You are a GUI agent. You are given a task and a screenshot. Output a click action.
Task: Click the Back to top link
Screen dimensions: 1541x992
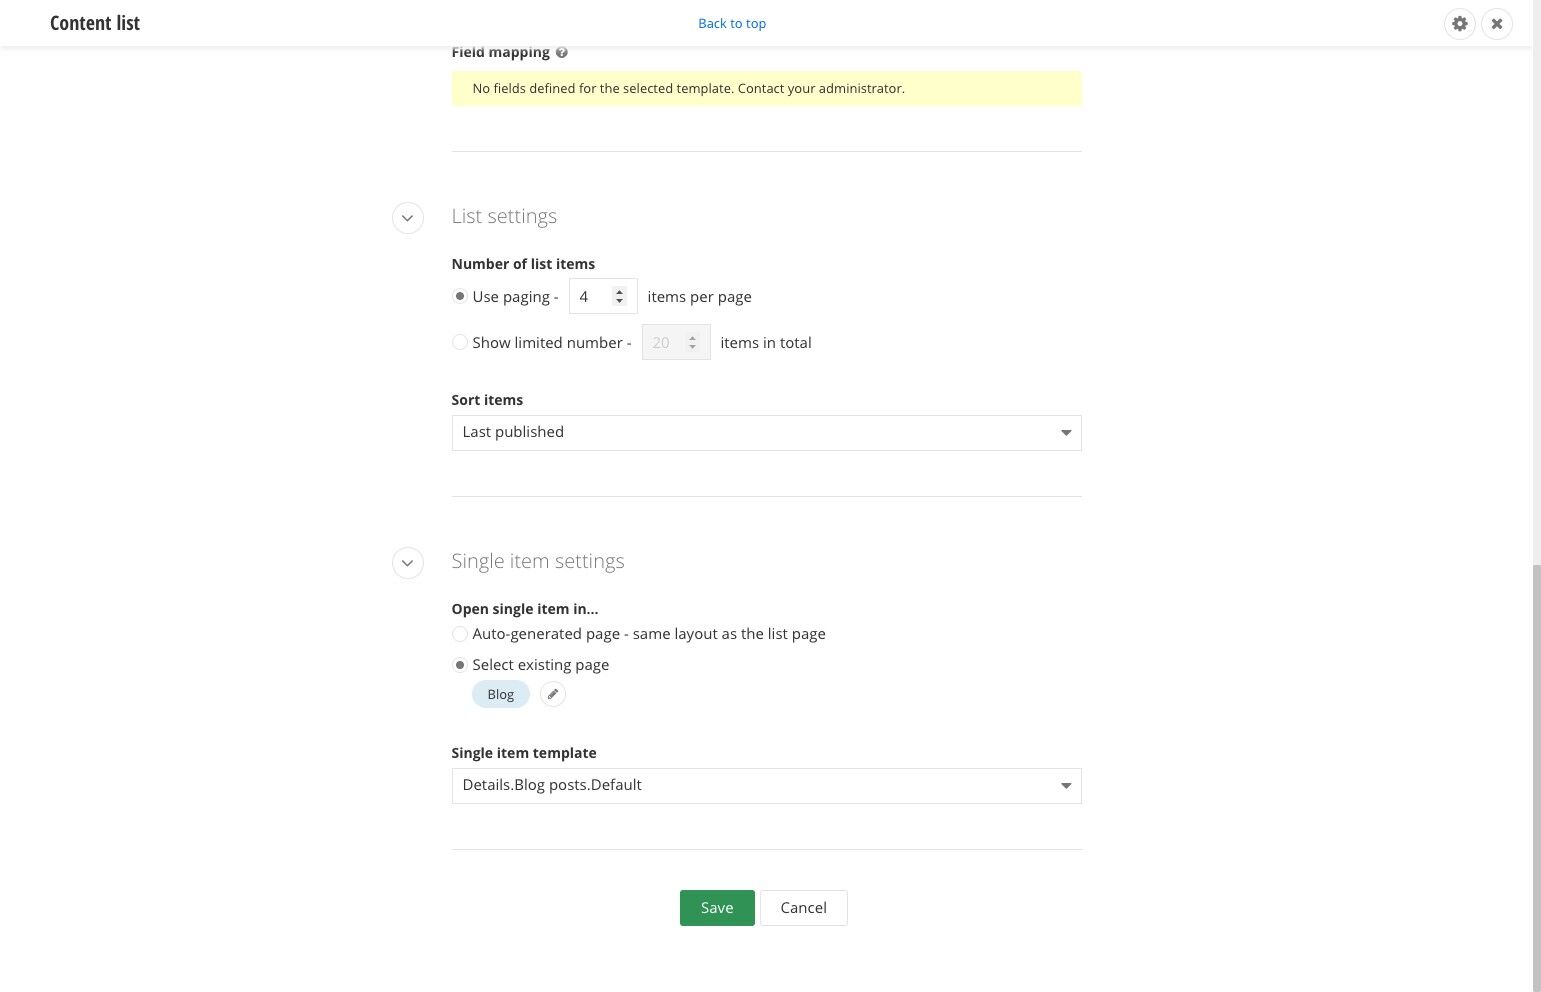click(732, 23)
